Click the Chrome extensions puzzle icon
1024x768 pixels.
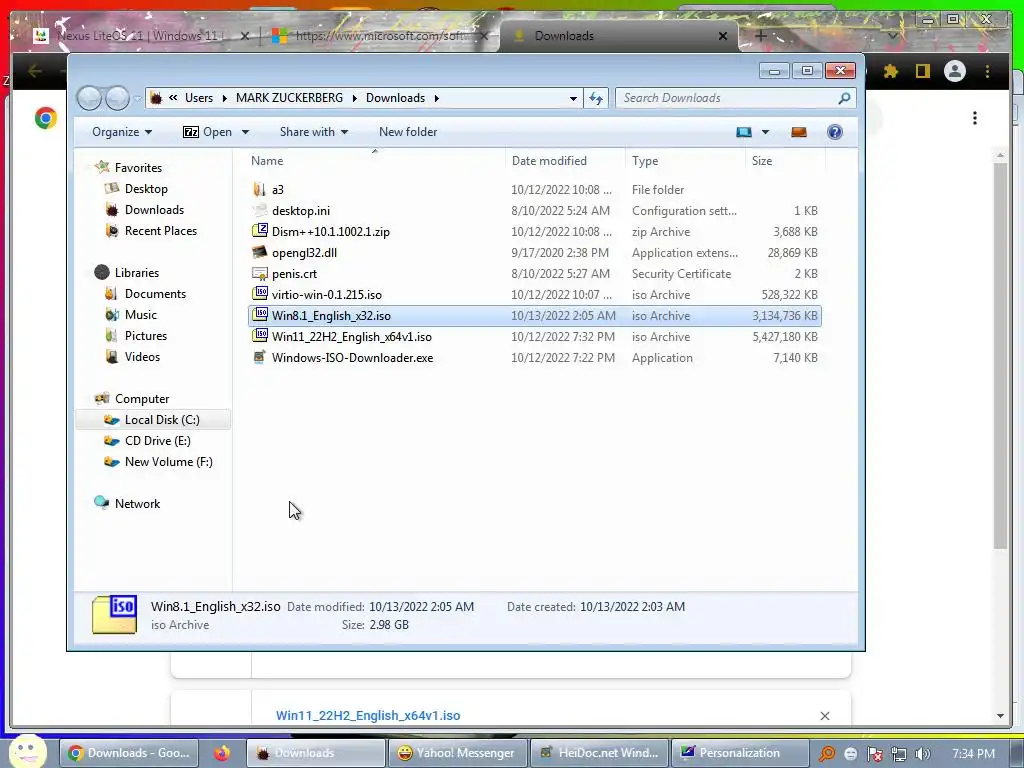891,71
